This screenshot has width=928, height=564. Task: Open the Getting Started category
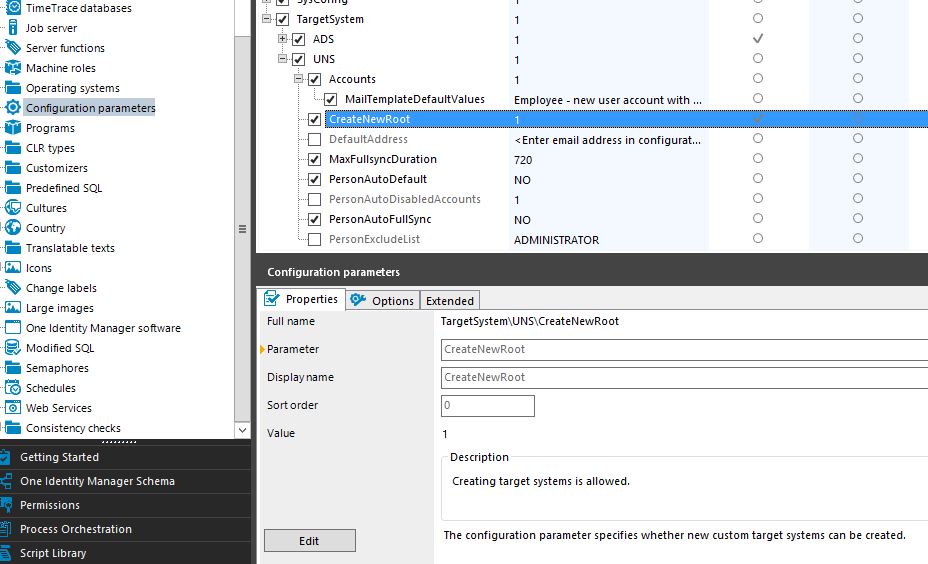[x=125, y=457]
